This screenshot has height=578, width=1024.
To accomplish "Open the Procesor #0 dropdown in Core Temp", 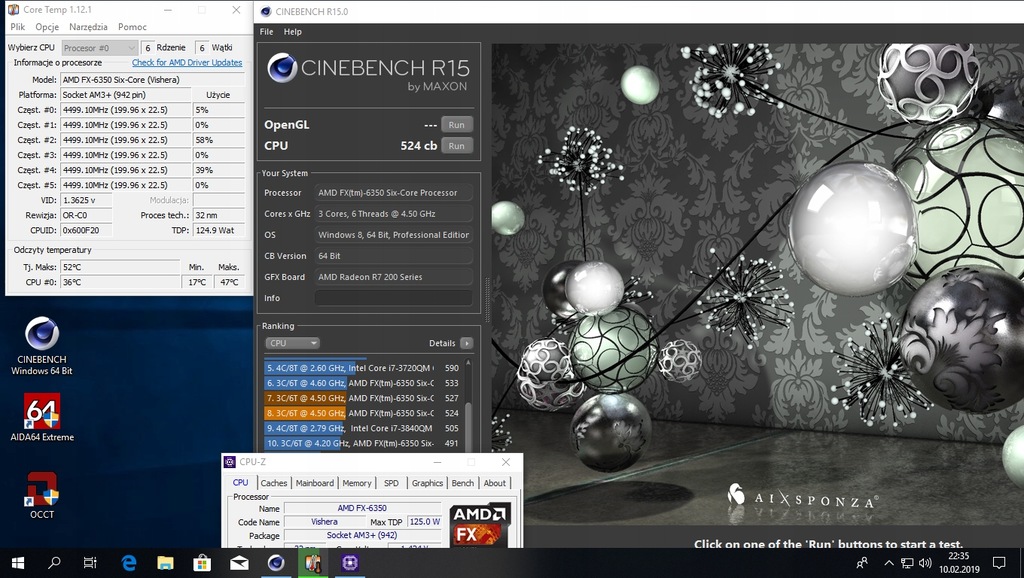I will (99, 48).
